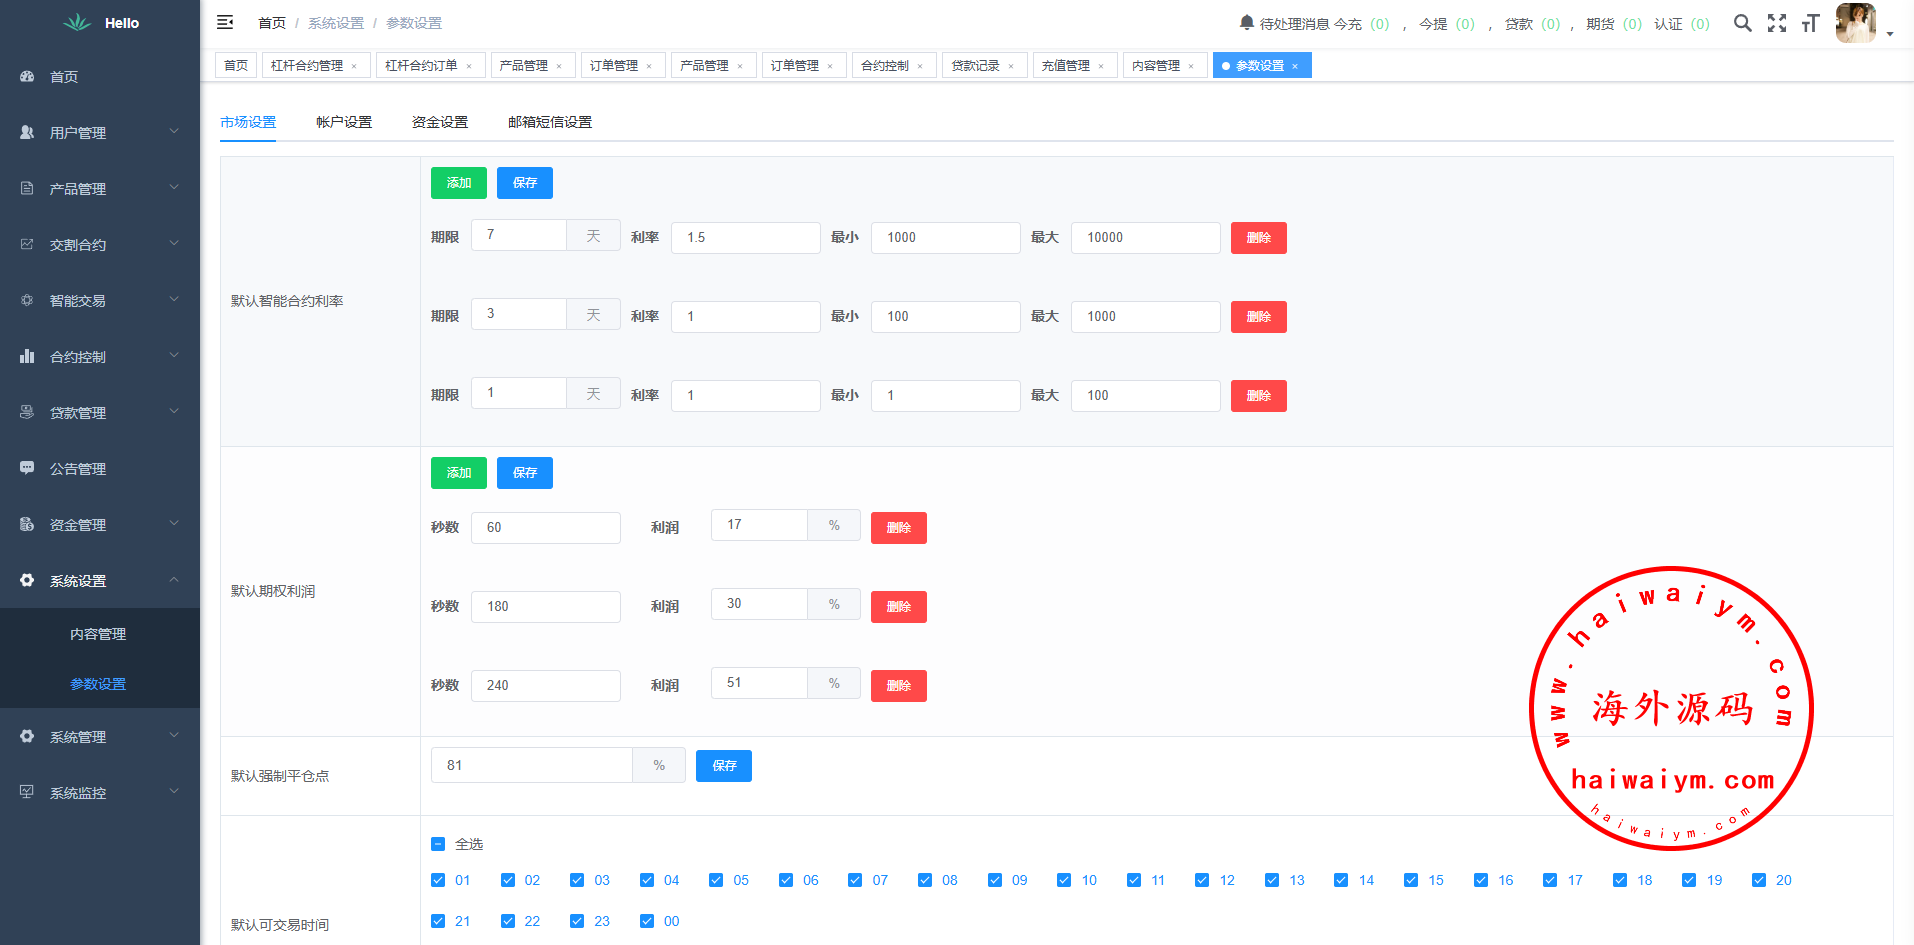Click the 今充 (0) notification link
This screenshot has height=945, width=1914.
click(1361, 24)
